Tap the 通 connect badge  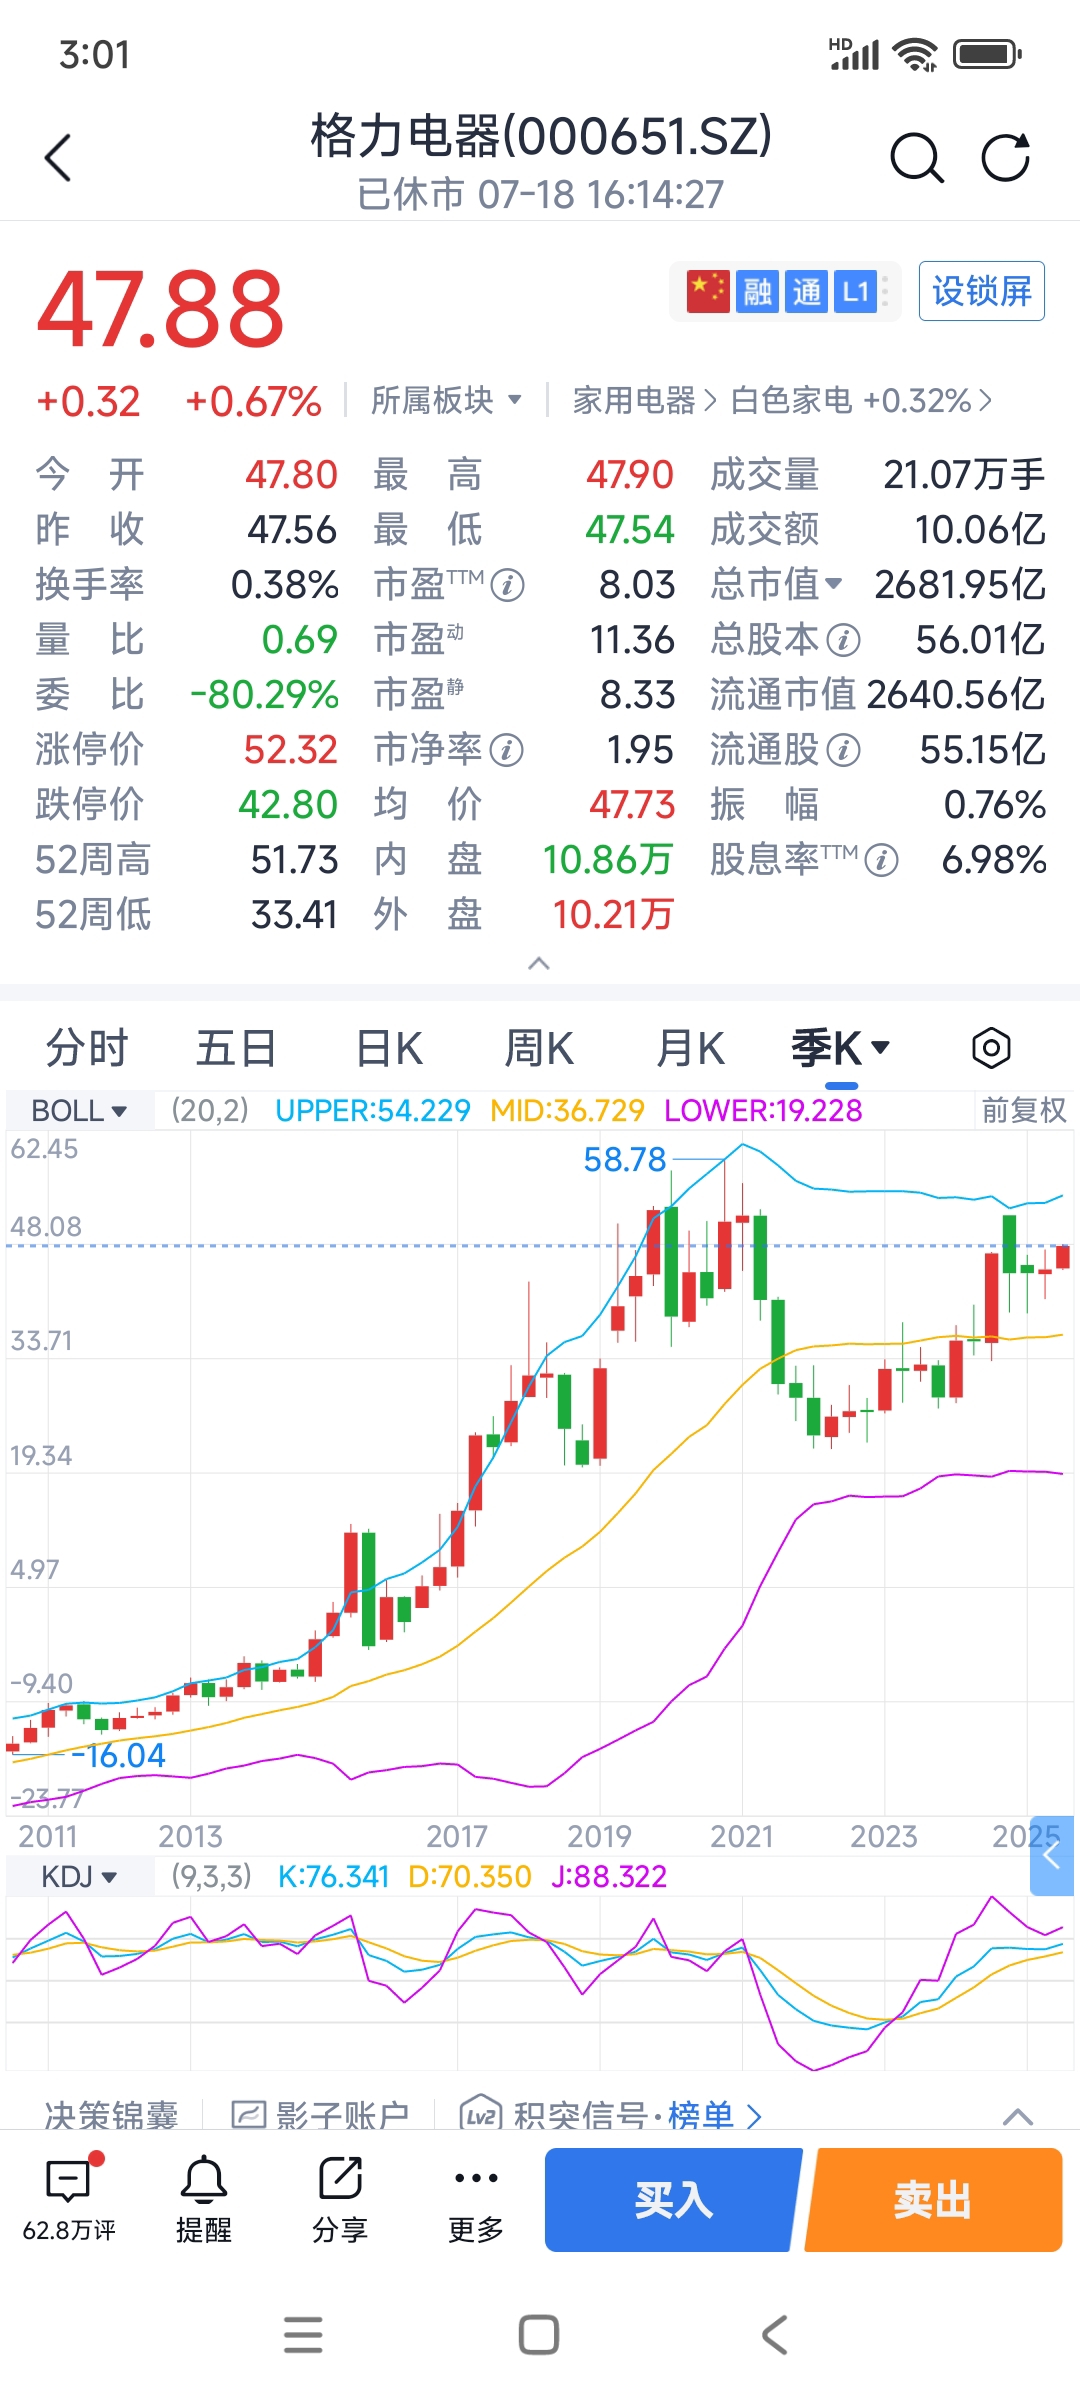pos(806,291)
